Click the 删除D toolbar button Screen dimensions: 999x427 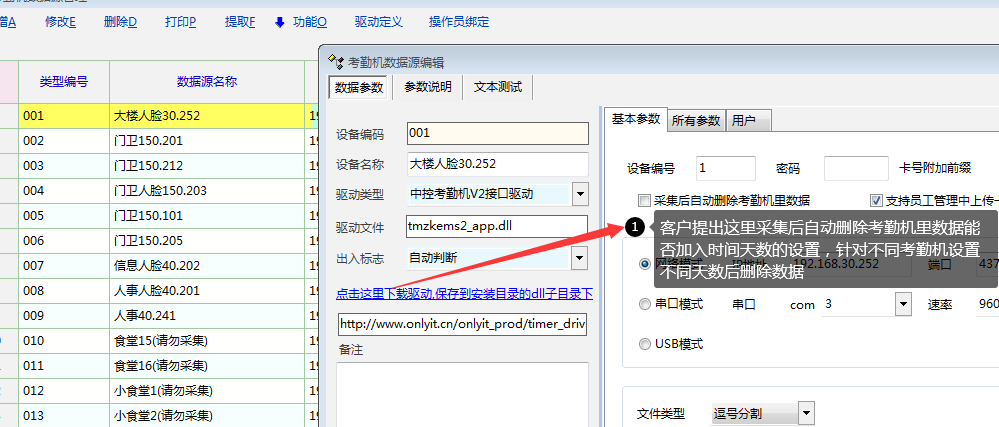pos(120,22)
